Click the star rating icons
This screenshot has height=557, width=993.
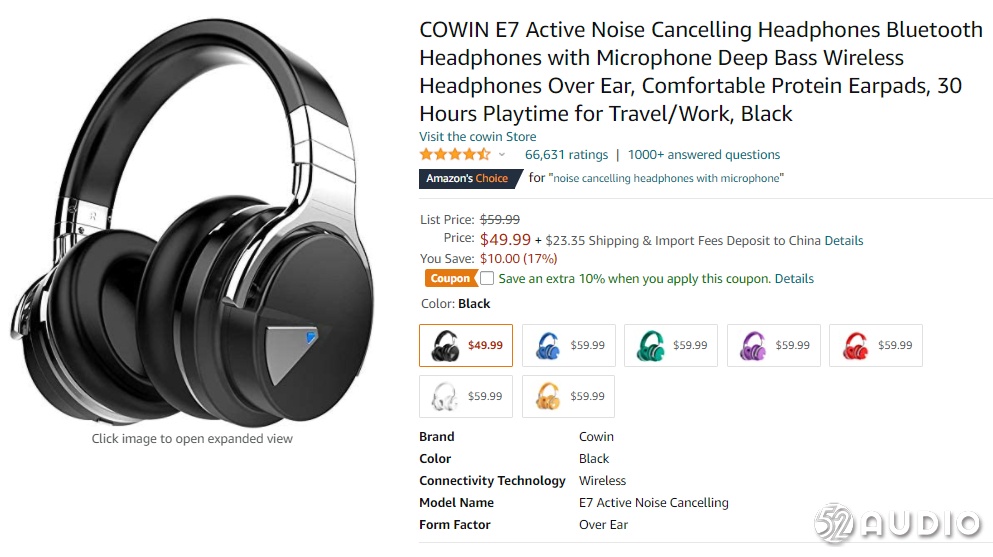(454, 155)
